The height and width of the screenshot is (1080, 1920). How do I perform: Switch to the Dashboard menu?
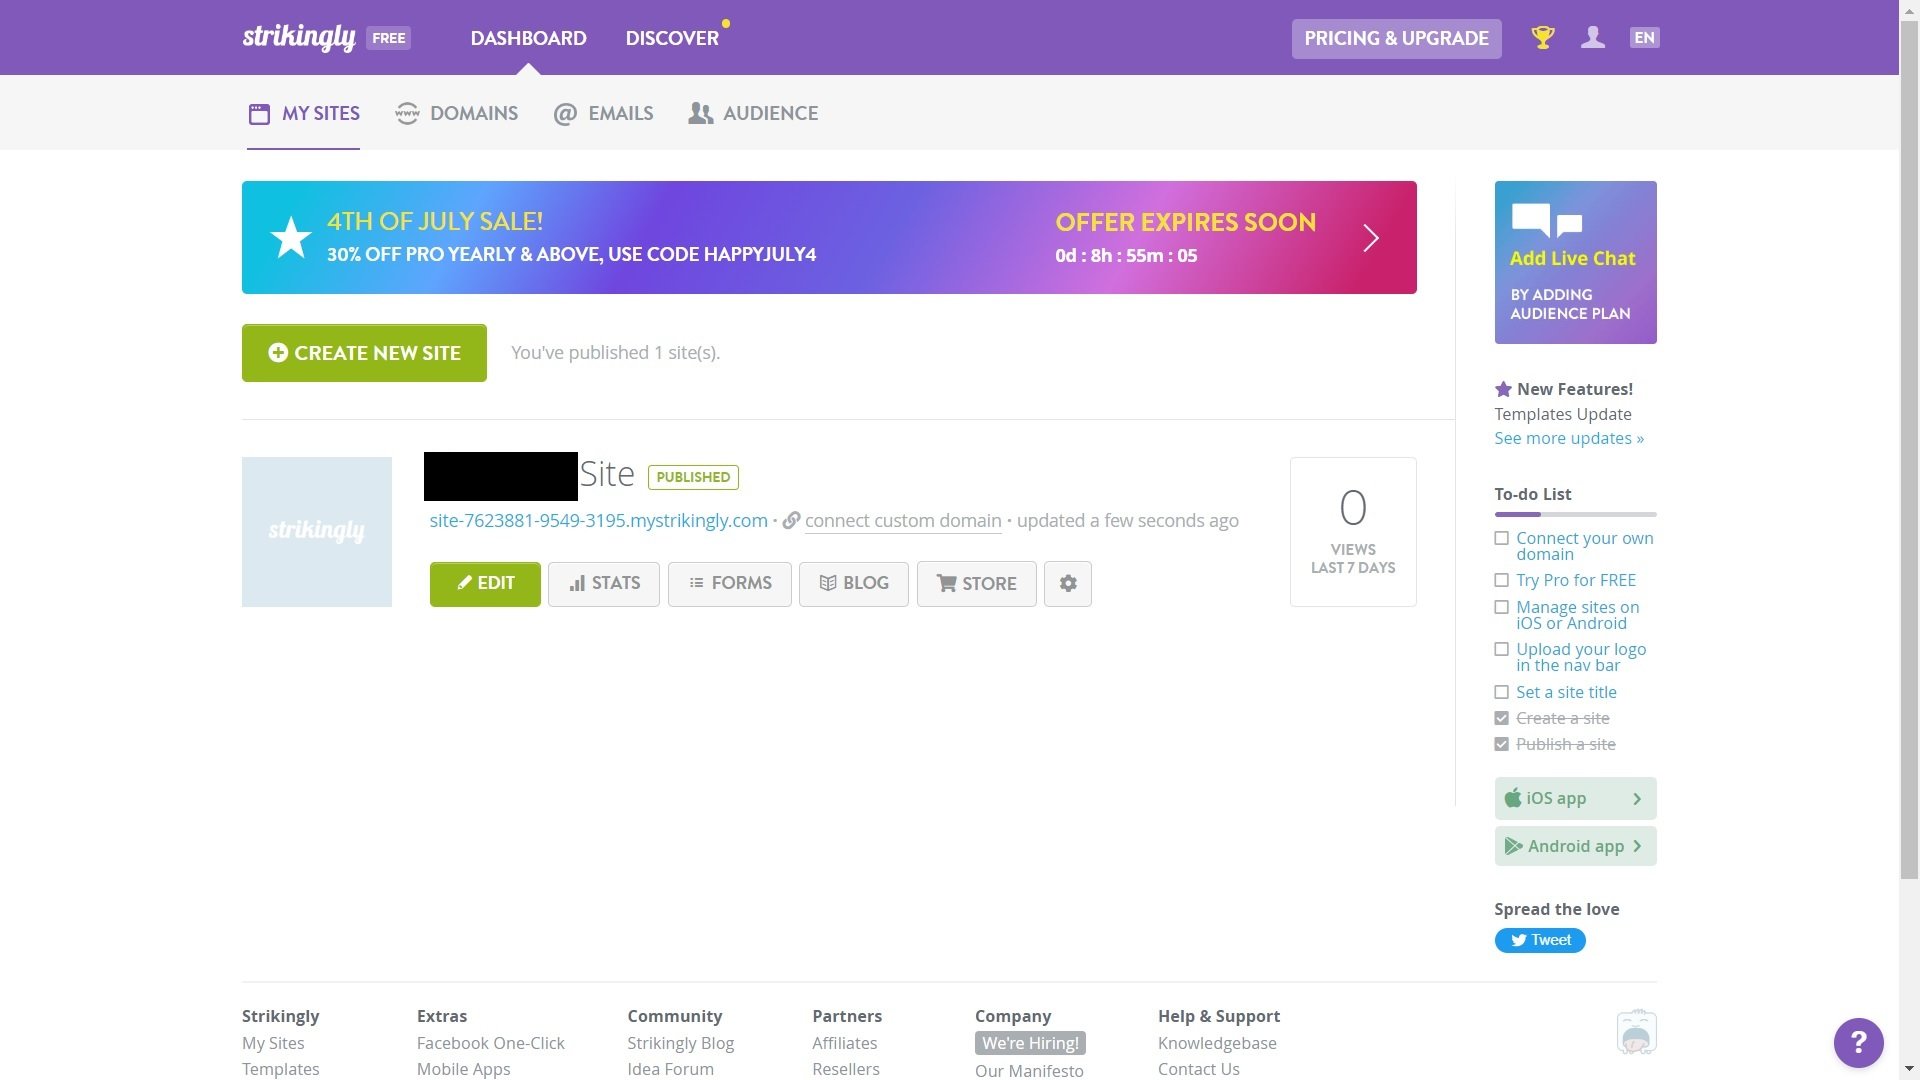click(x=528, y=38)
